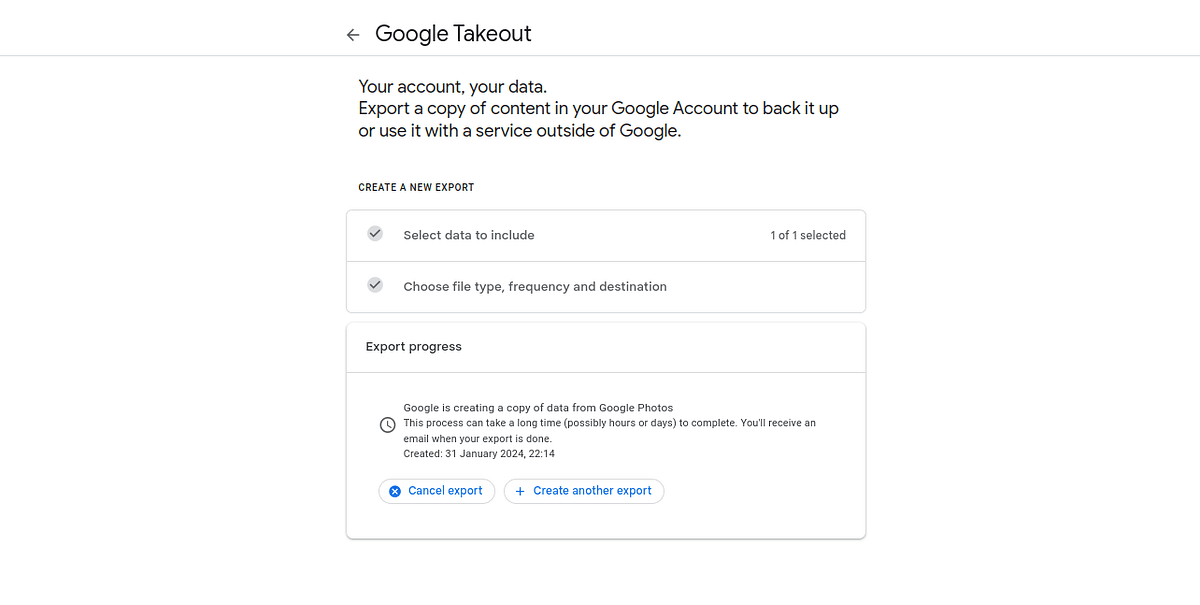The width and height of the screenshot is (1200, 605).
Task: Click the "Your account, your data." heading
Action: 453,87
